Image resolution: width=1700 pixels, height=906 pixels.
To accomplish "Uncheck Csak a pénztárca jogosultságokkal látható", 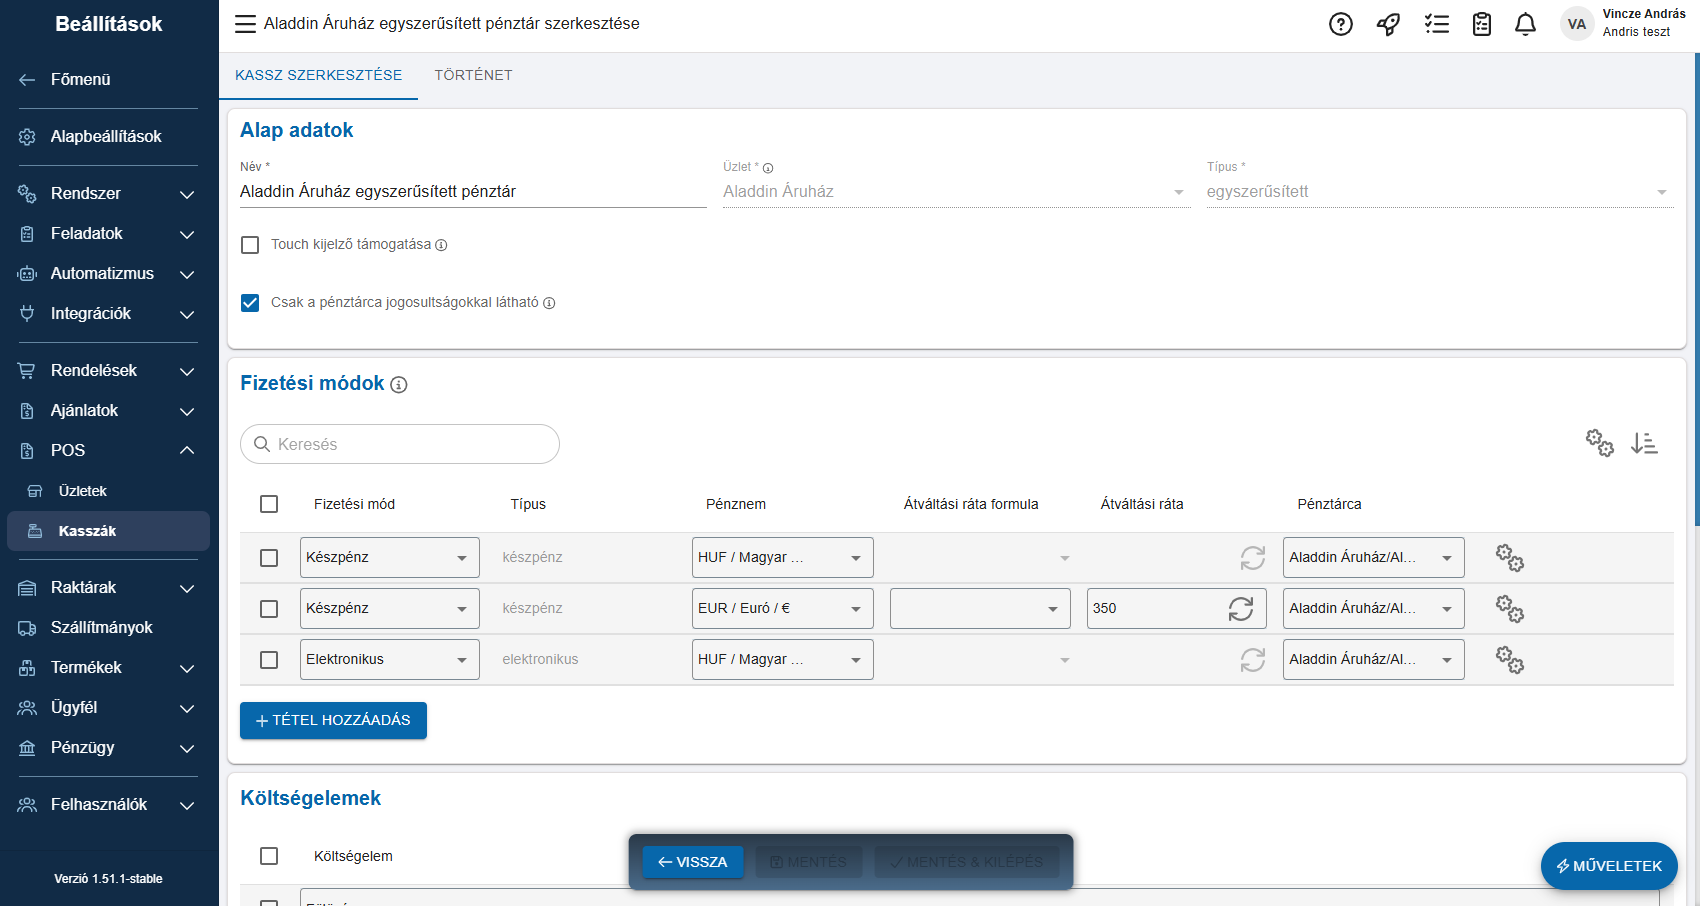I will coord(250,303).
